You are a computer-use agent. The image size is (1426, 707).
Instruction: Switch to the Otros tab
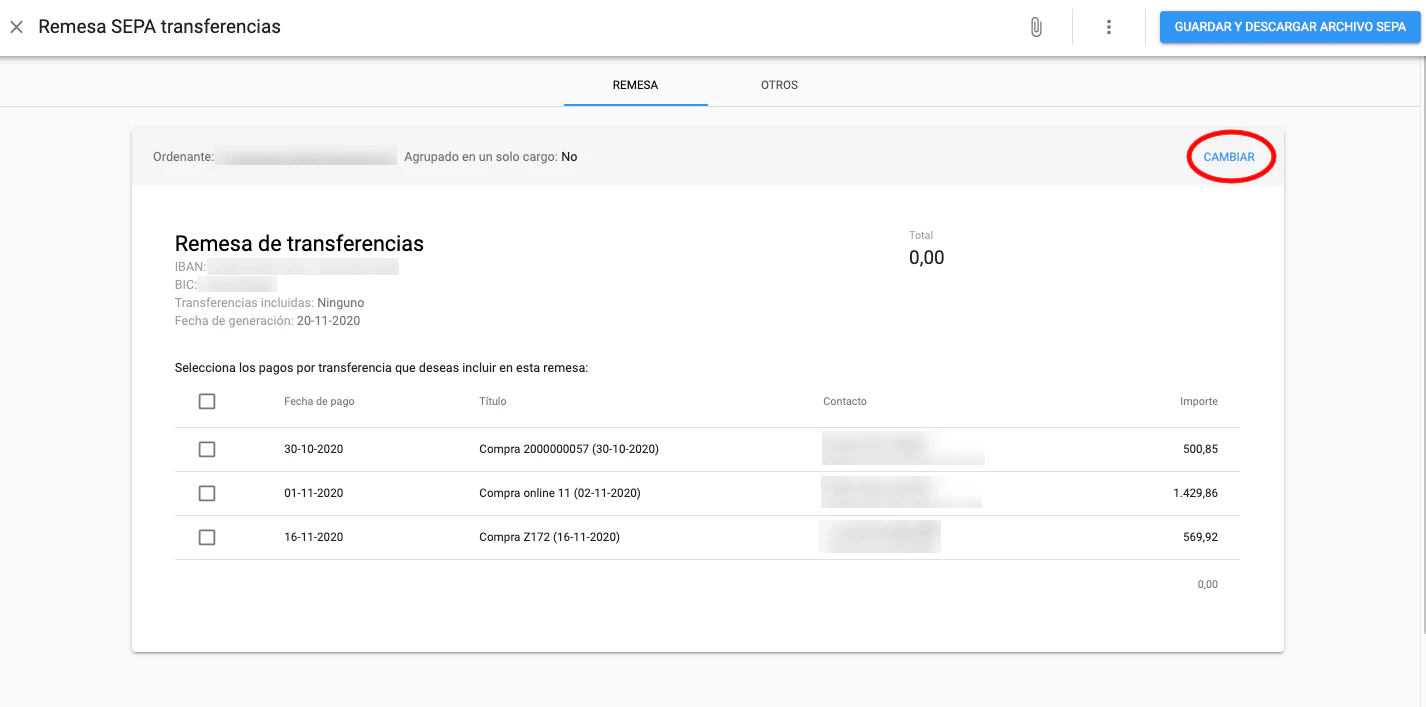779,85
